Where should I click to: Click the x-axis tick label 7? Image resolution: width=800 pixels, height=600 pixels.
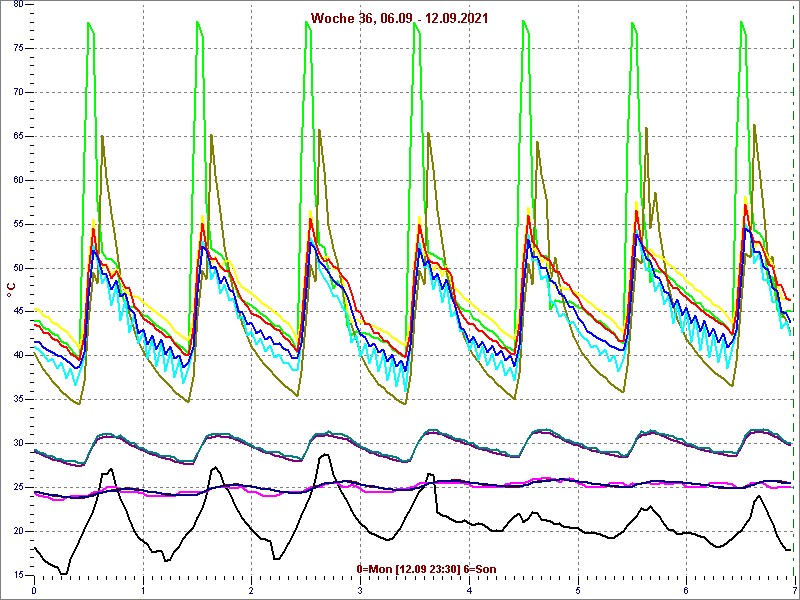pyautogui.click(x=793, y=591)
